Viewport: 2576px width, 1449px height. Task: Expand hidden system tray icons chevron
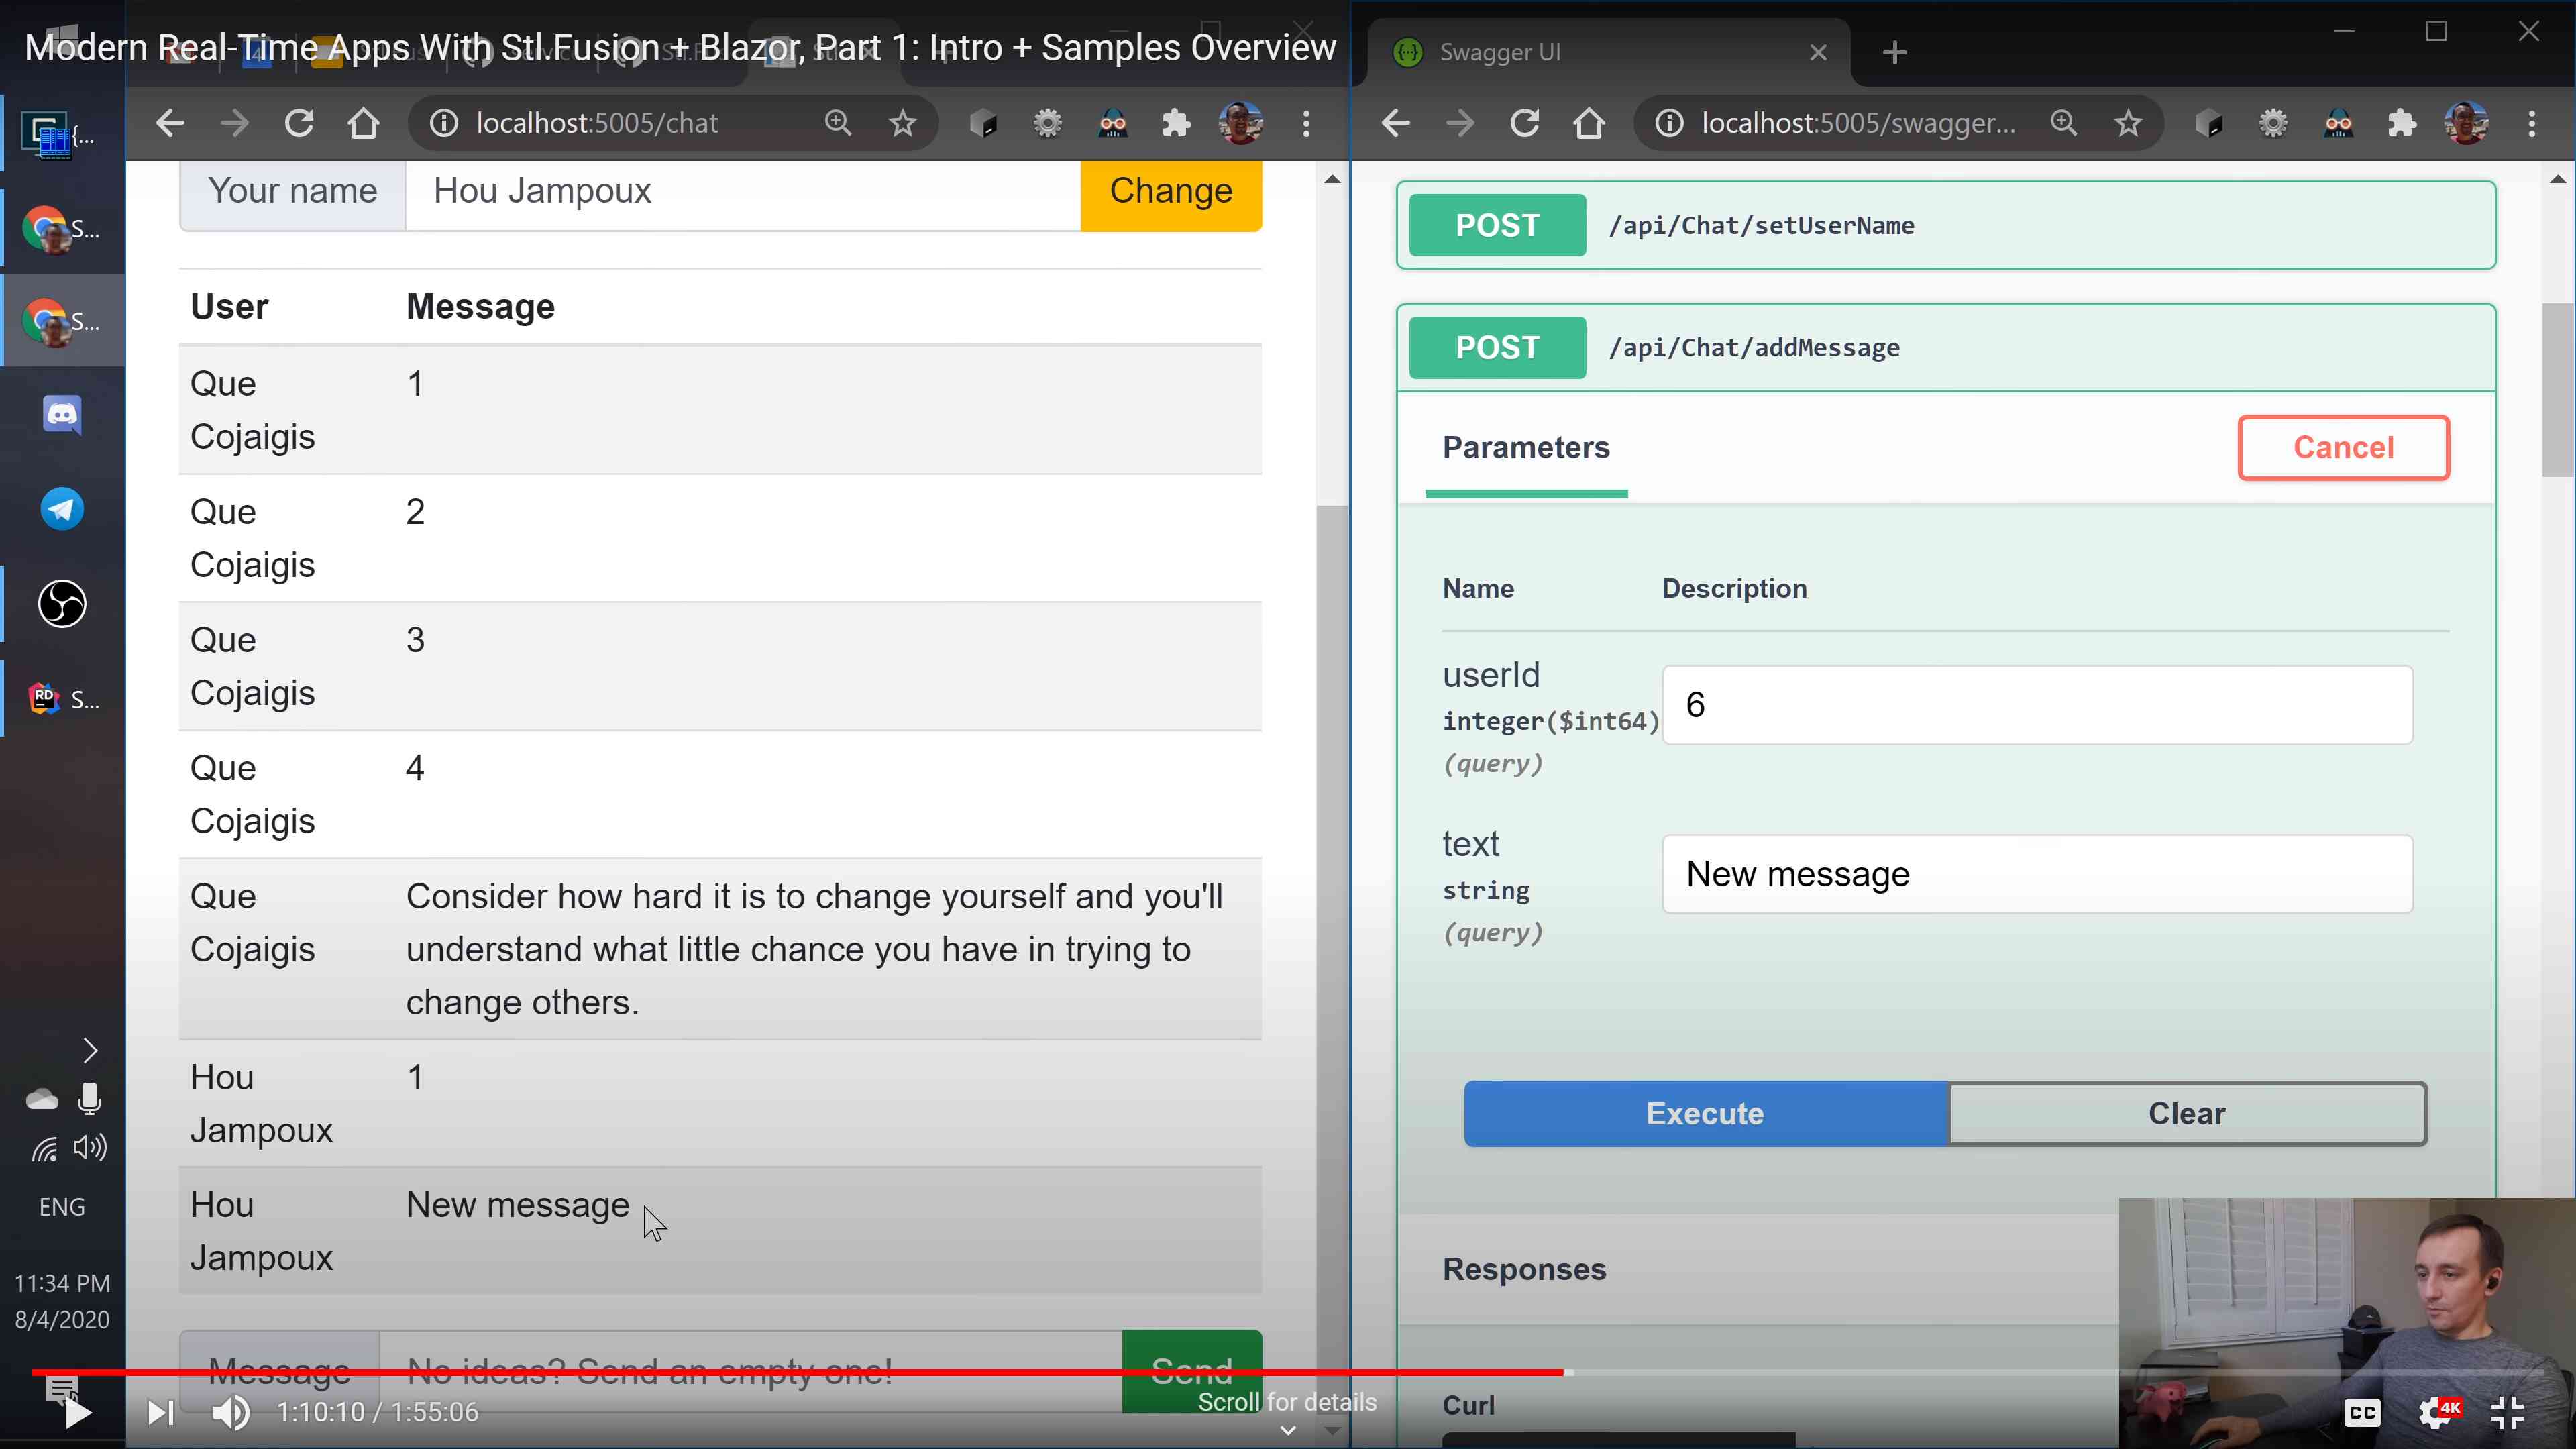(90, 1050)
